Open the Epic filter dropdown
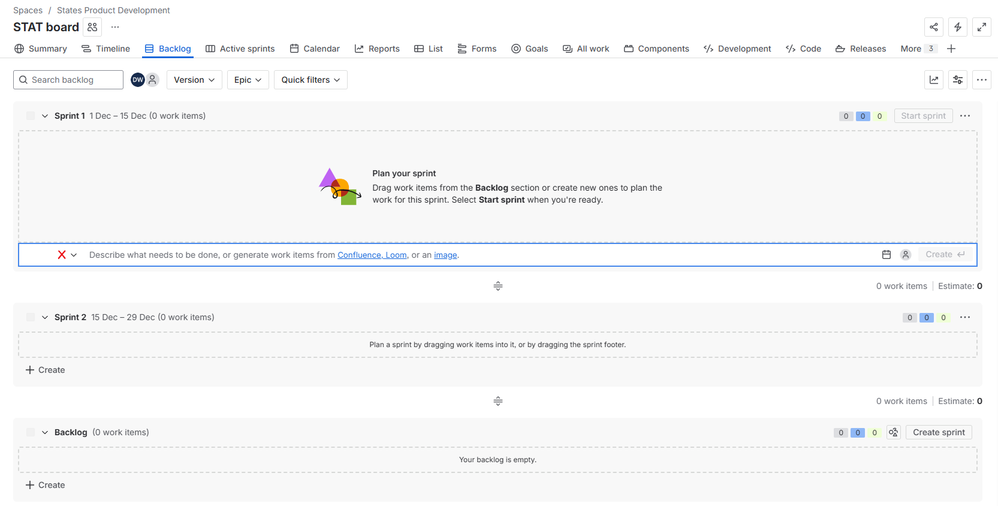The height and width of the screenshot is (506, 998). [x=248, y=80]
